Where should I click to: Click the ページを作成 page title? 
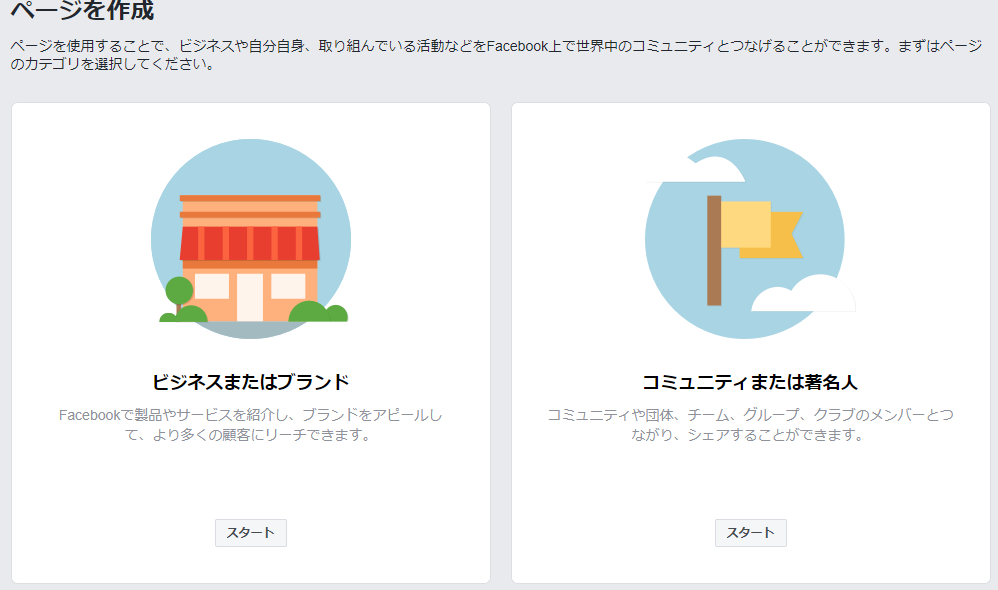point(83,10)
